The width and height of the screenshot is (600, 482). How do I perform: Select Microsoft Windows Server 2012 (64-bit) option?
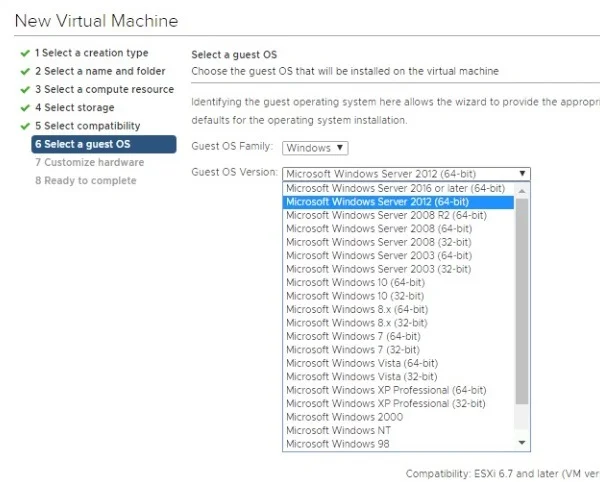tap(398, 202)
